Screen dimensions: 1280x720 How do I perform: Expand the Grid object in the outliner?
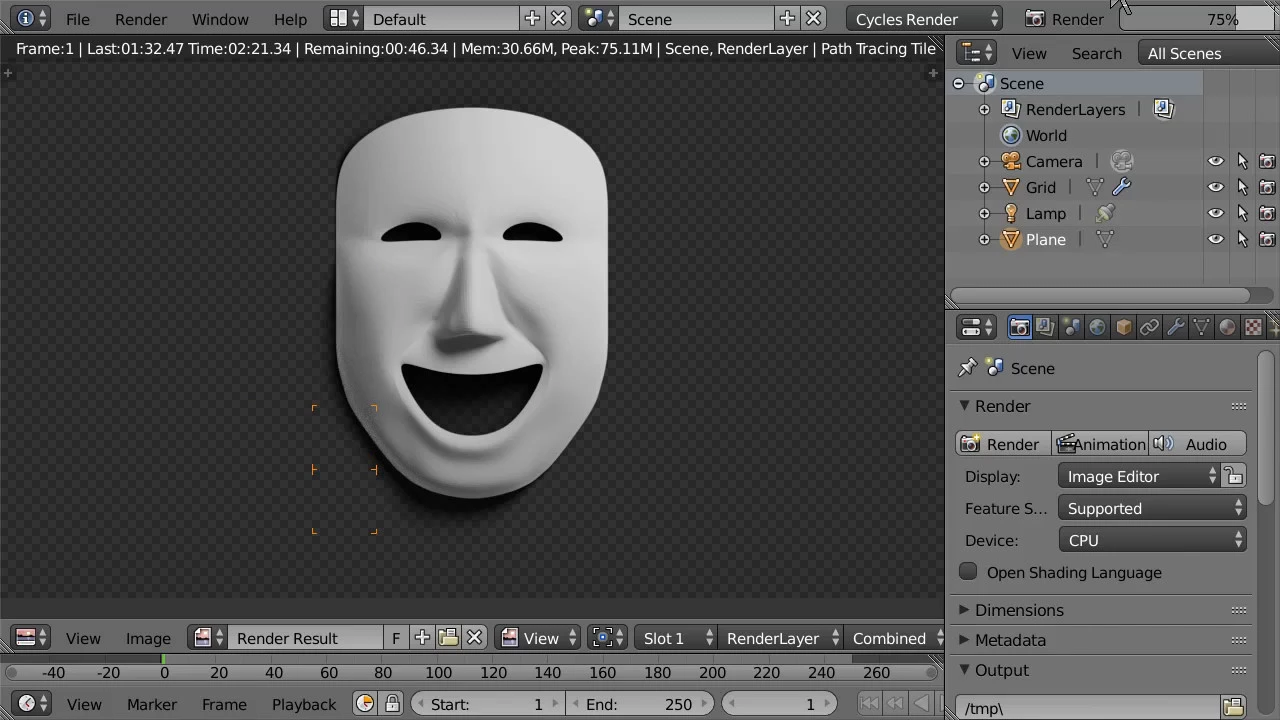tap(984, 188)
